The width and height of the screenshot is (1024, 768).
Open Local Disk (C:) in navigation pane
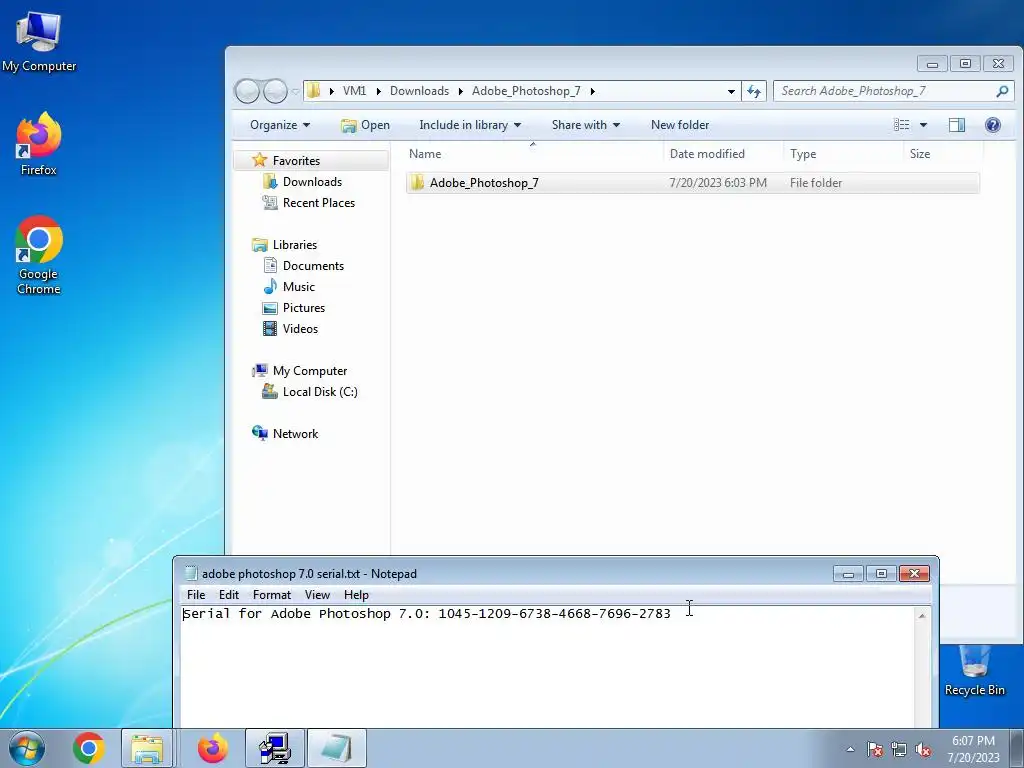click(320, 392)
